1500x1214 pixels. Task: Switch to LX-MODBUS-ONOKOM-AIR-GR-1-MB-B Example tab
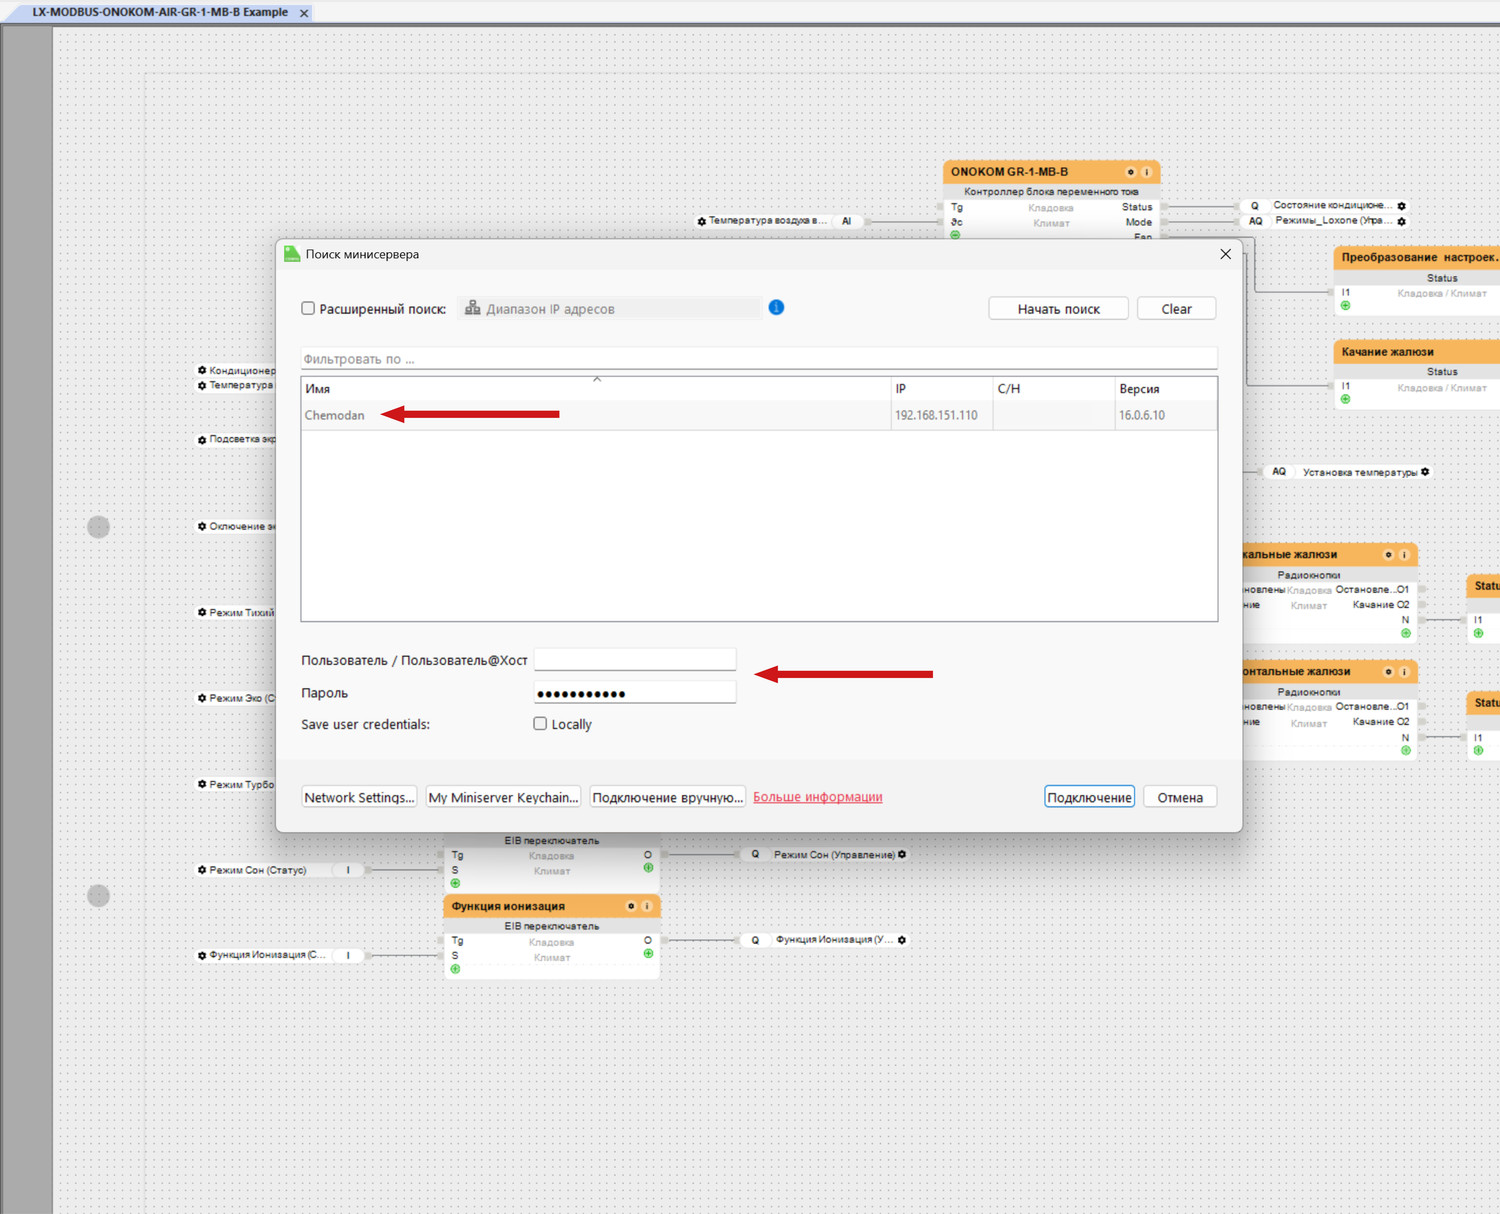click(x=160, y=12)
